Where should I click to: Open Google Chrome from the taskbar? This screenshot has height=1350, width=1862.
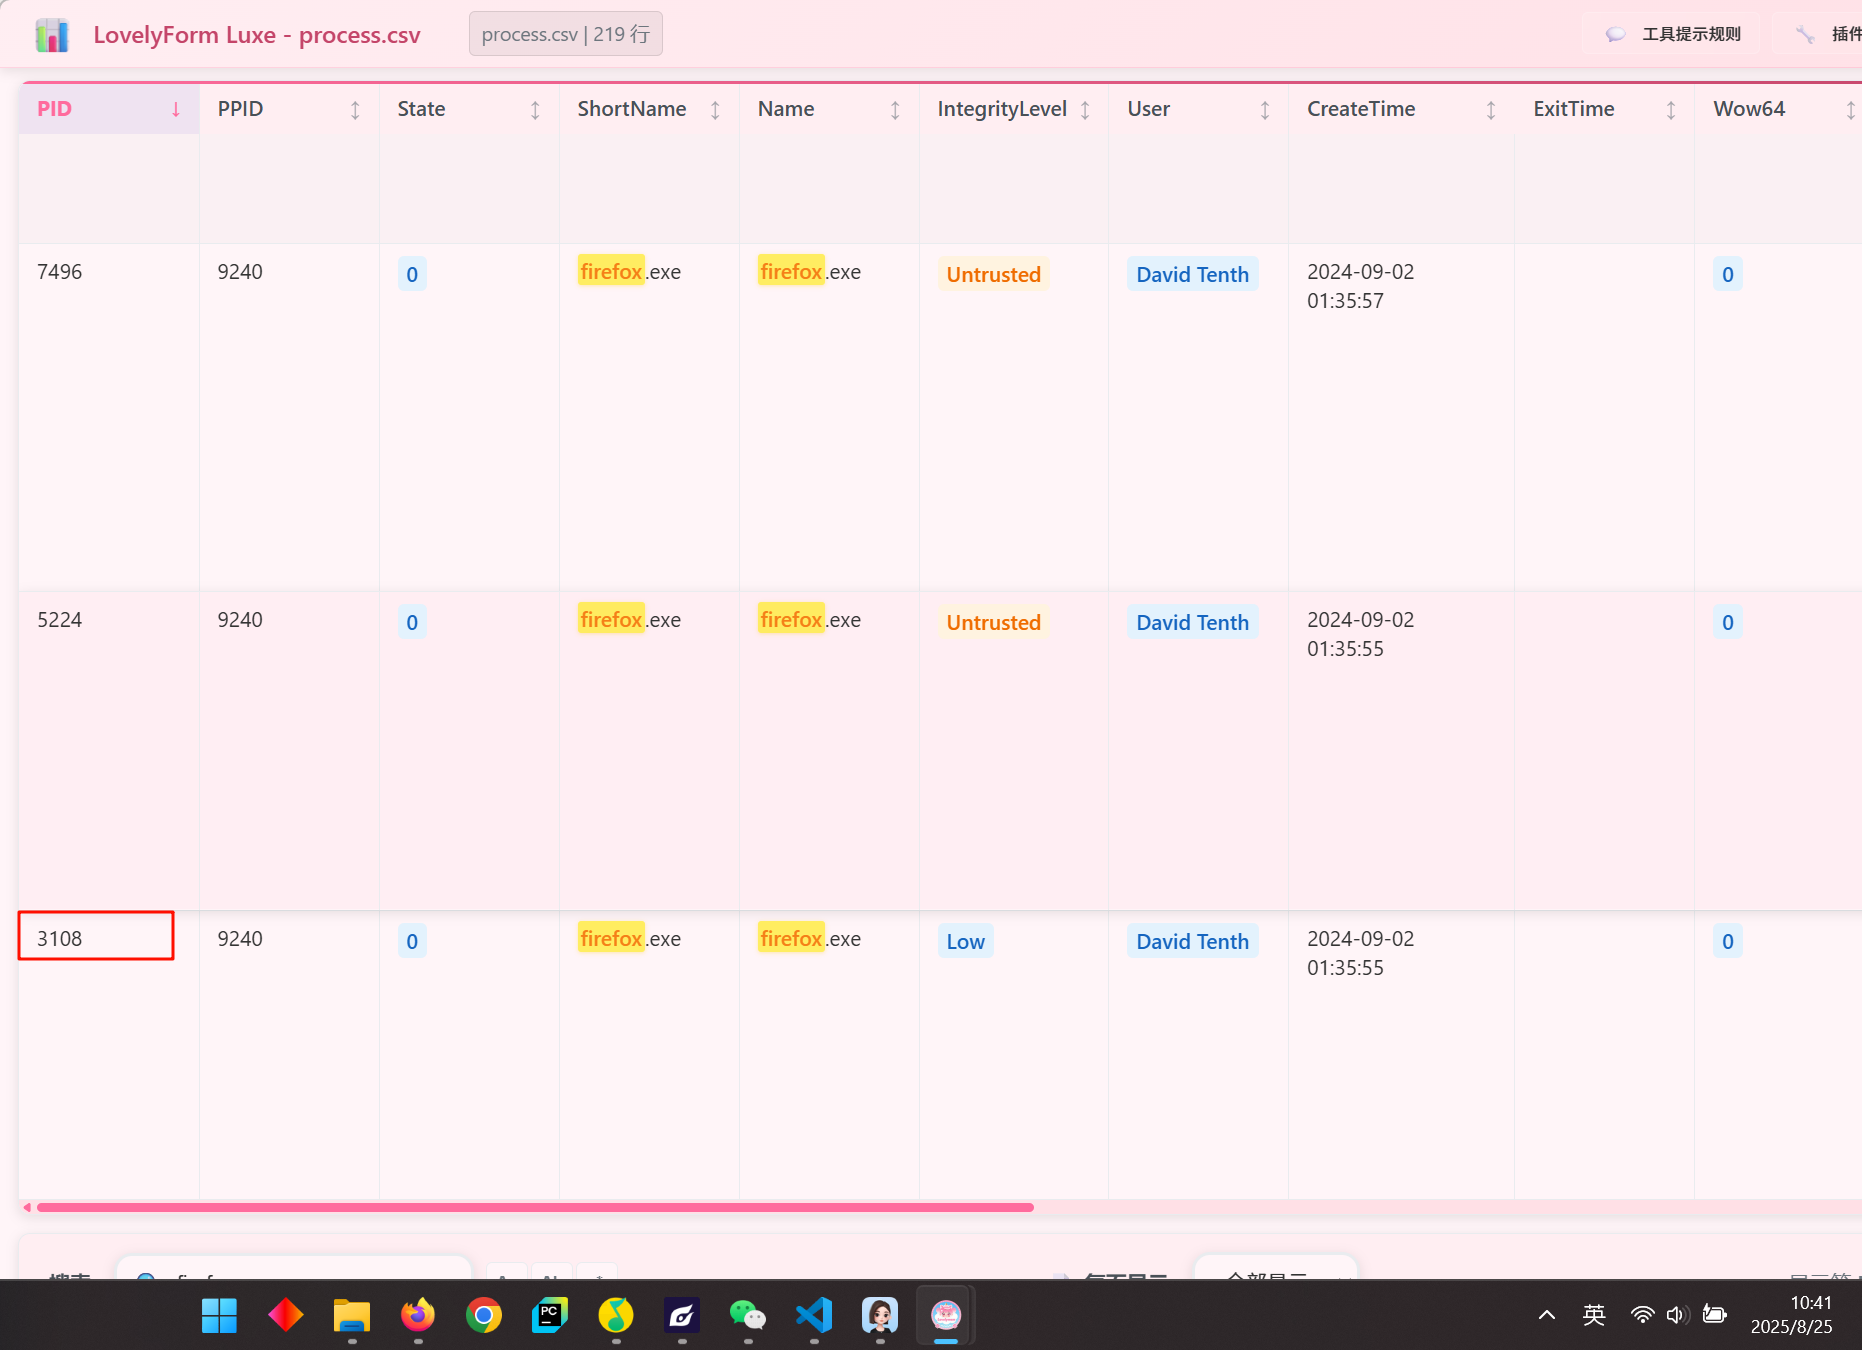[x=484, y=1315]
